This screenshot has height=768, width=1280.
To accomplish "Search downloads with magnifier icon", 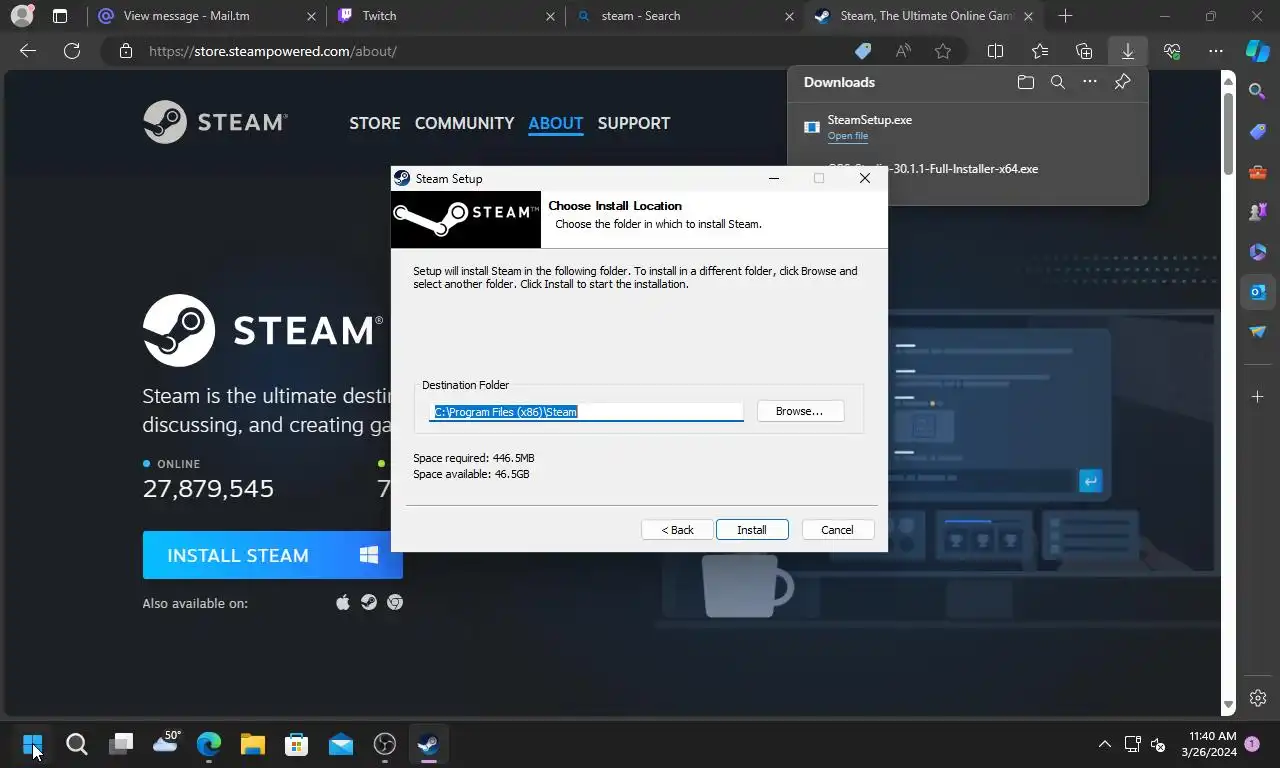I will click(x=1058, y=82).
